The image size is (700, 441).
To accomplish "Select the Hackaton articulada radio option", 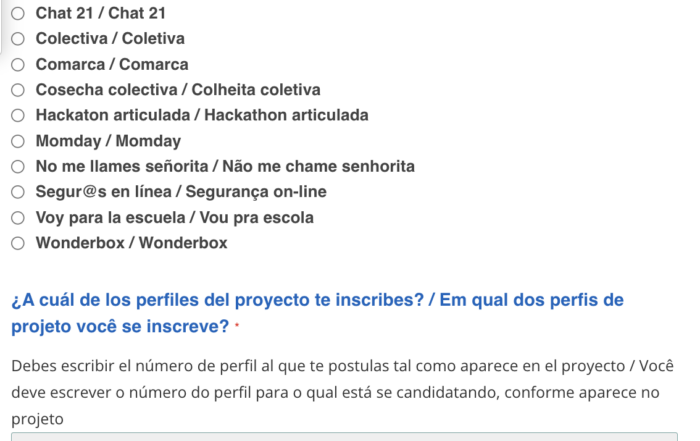I will [x=18, y=116].
